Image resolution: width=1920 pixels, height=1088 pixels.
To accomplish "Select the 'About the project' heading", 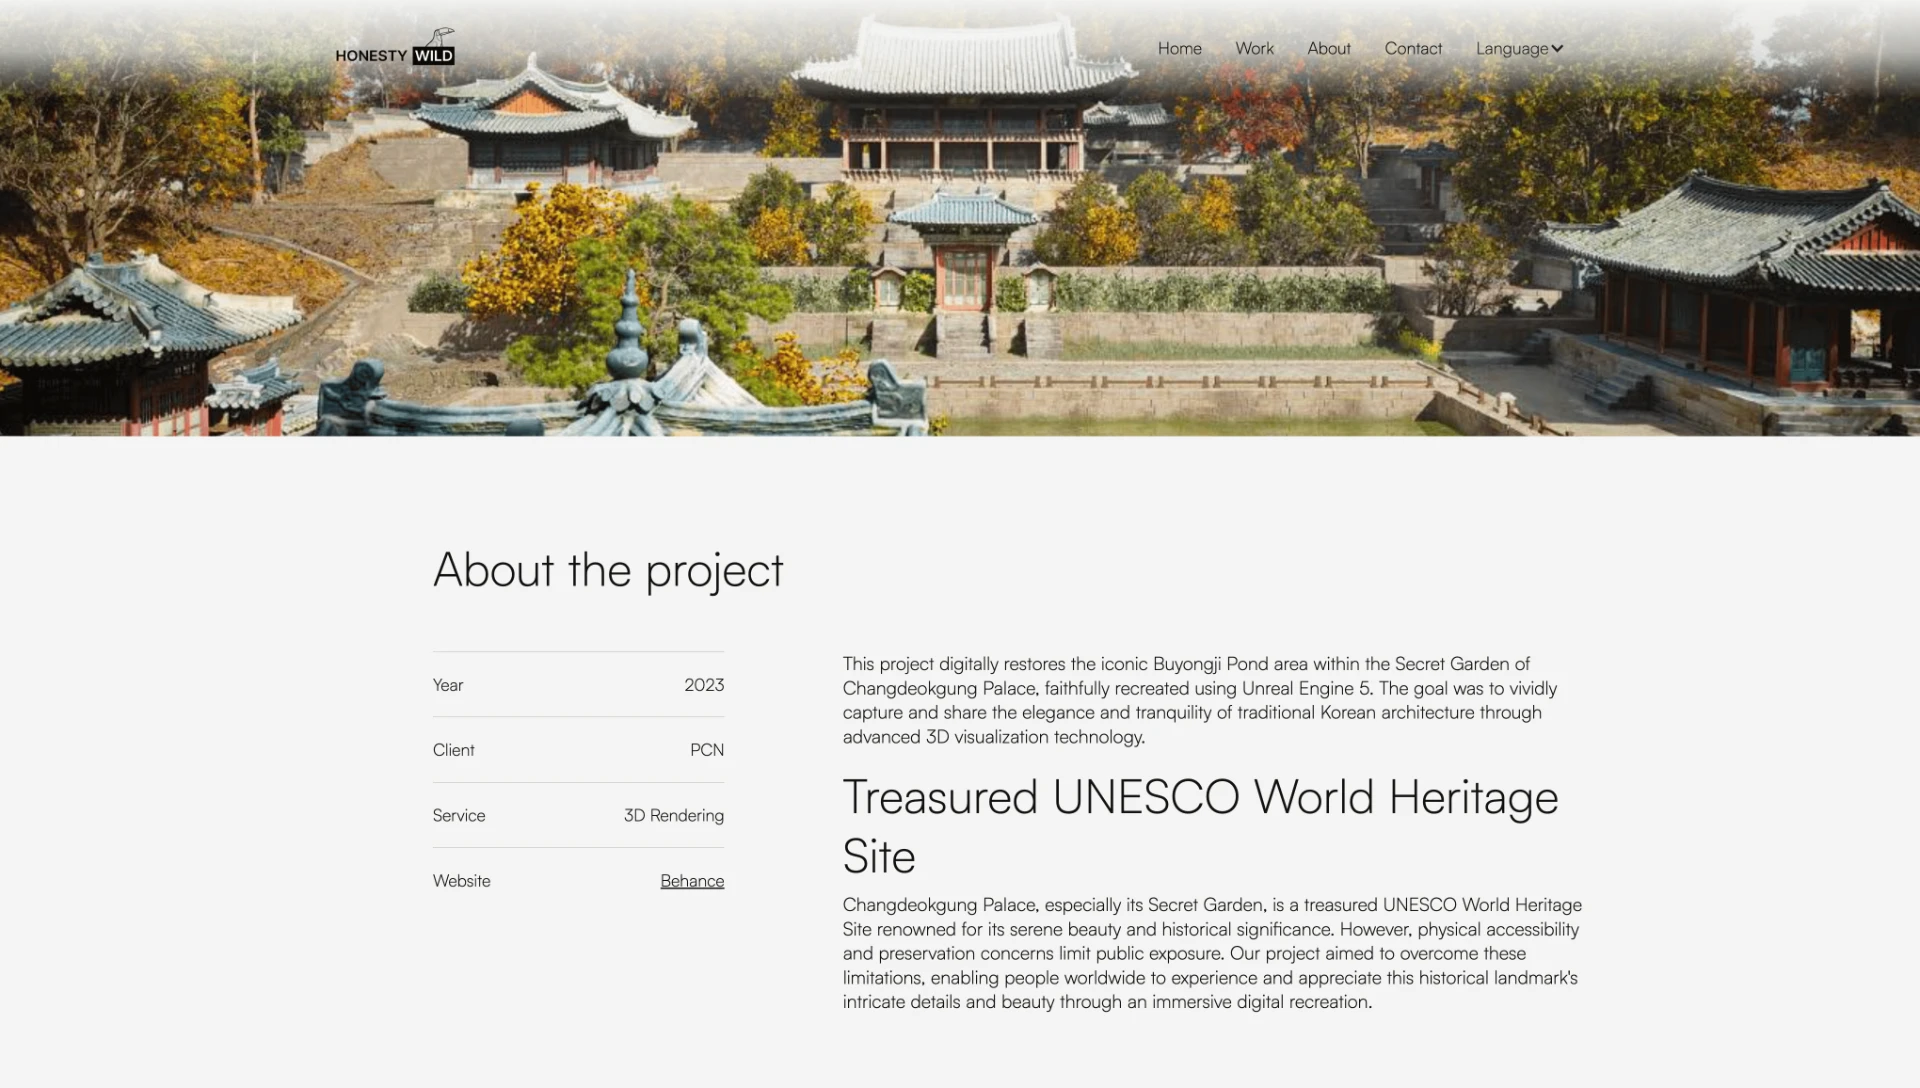I will [x=608, y=570].
